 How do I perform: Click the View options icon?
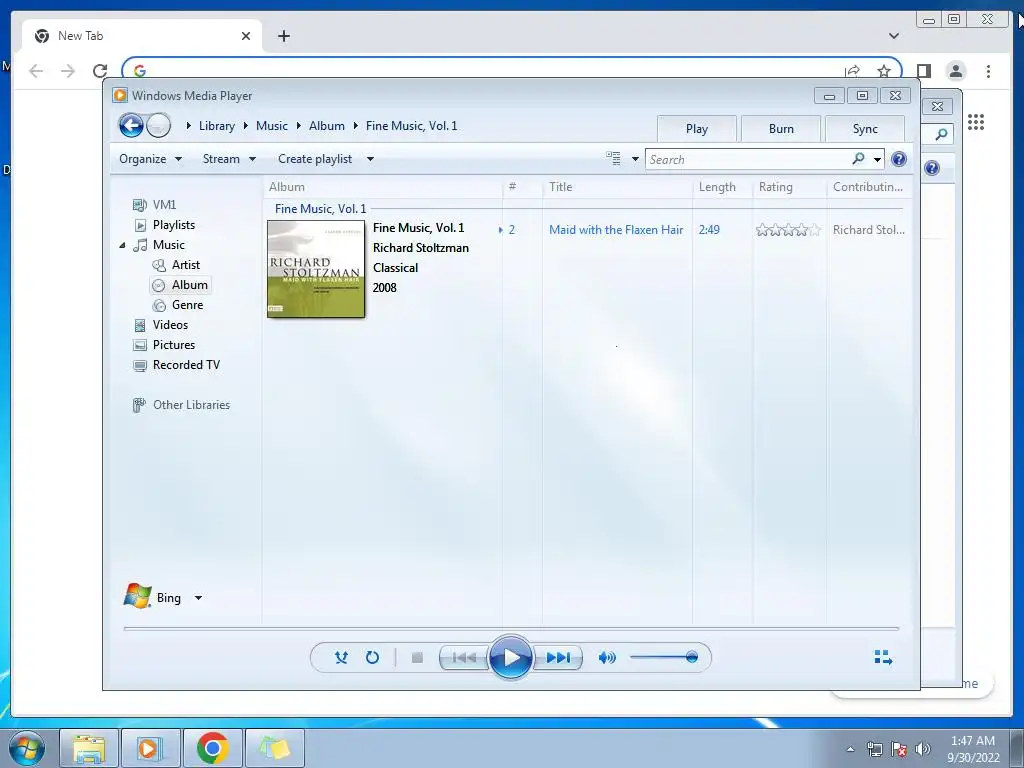click(613, 158)
